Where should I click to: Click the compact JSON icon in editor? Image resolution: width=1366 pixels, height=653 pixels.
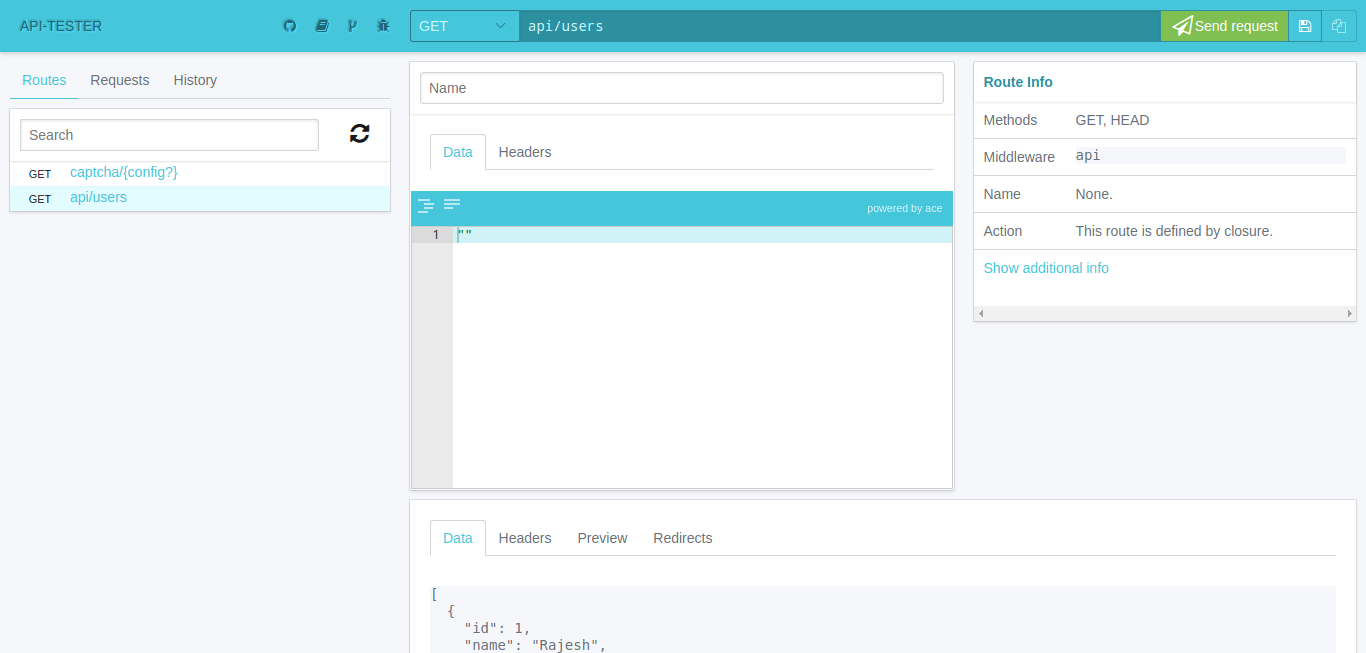pyautogui.click(x=452, y=205)
